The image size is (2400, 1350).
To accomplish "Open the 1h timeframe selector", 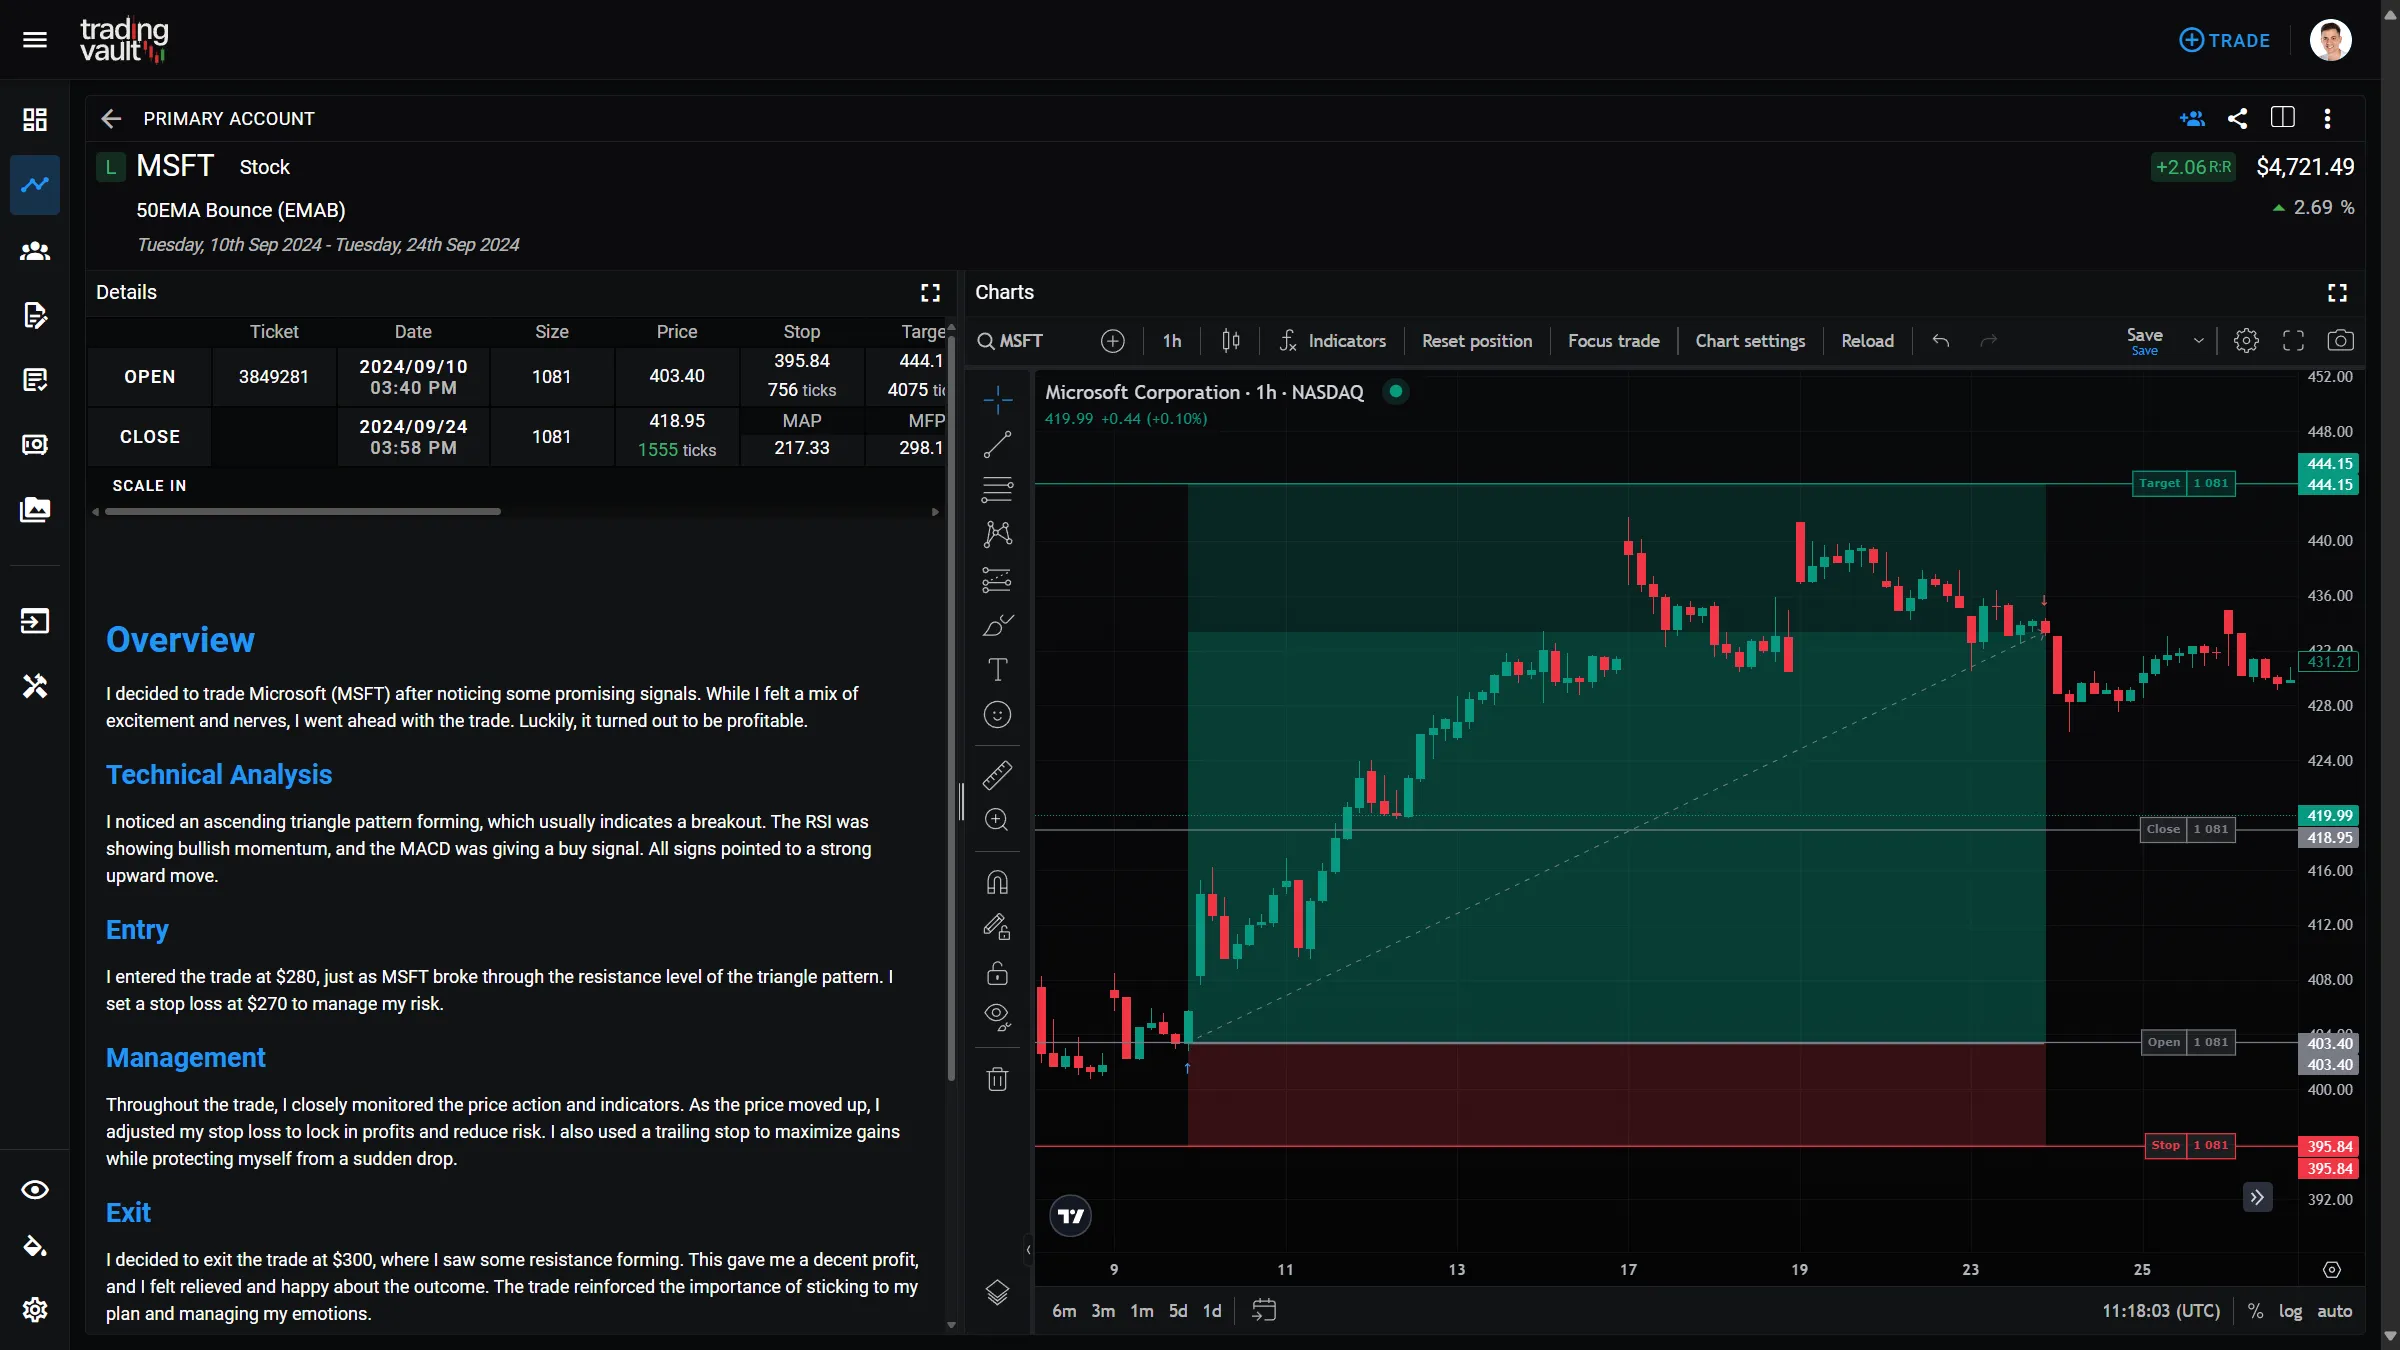I will pyautogui.click(x=1172, y=342).
